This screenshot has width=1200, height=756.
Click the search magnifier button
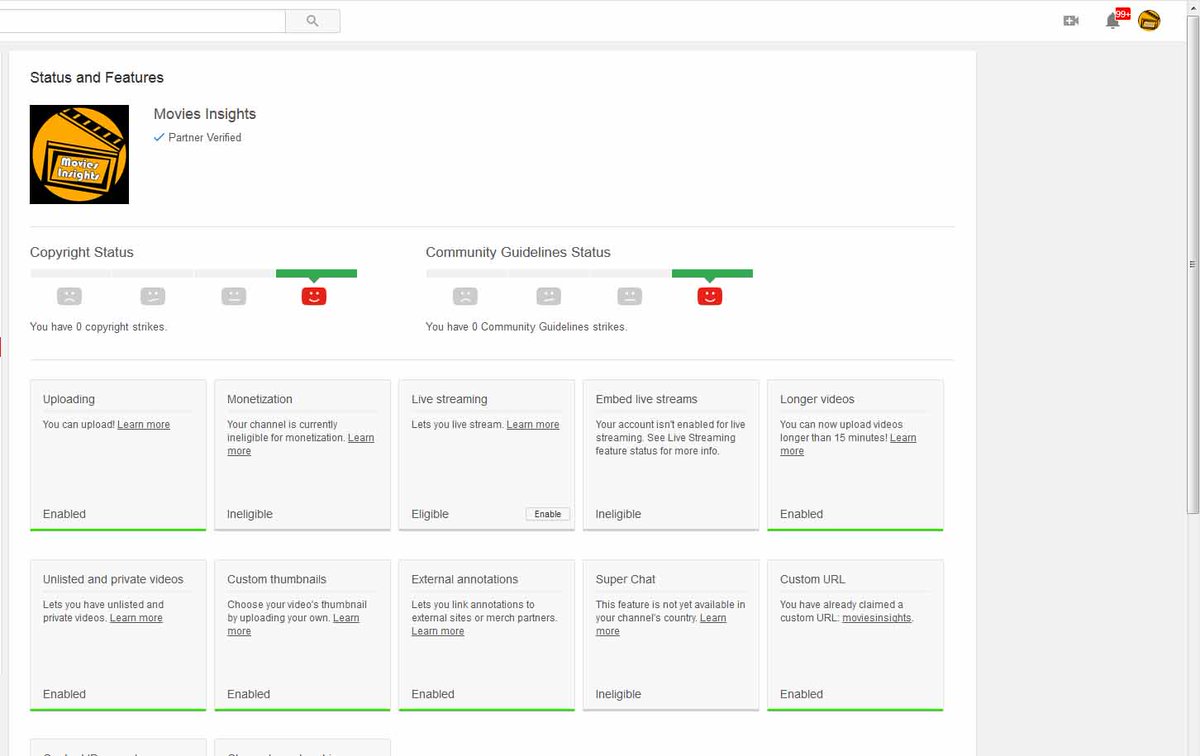click(312, 20)
